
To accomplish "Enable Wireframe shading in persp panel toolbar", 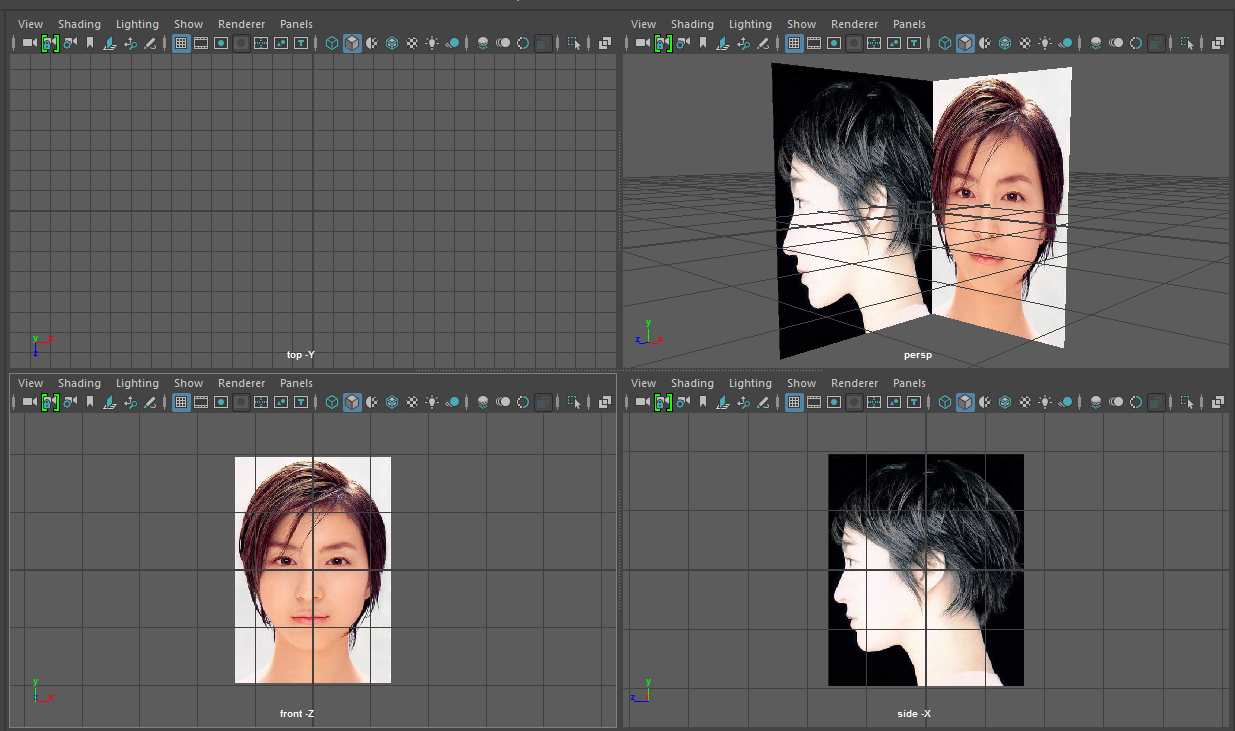I will click(x=945, y=43).
